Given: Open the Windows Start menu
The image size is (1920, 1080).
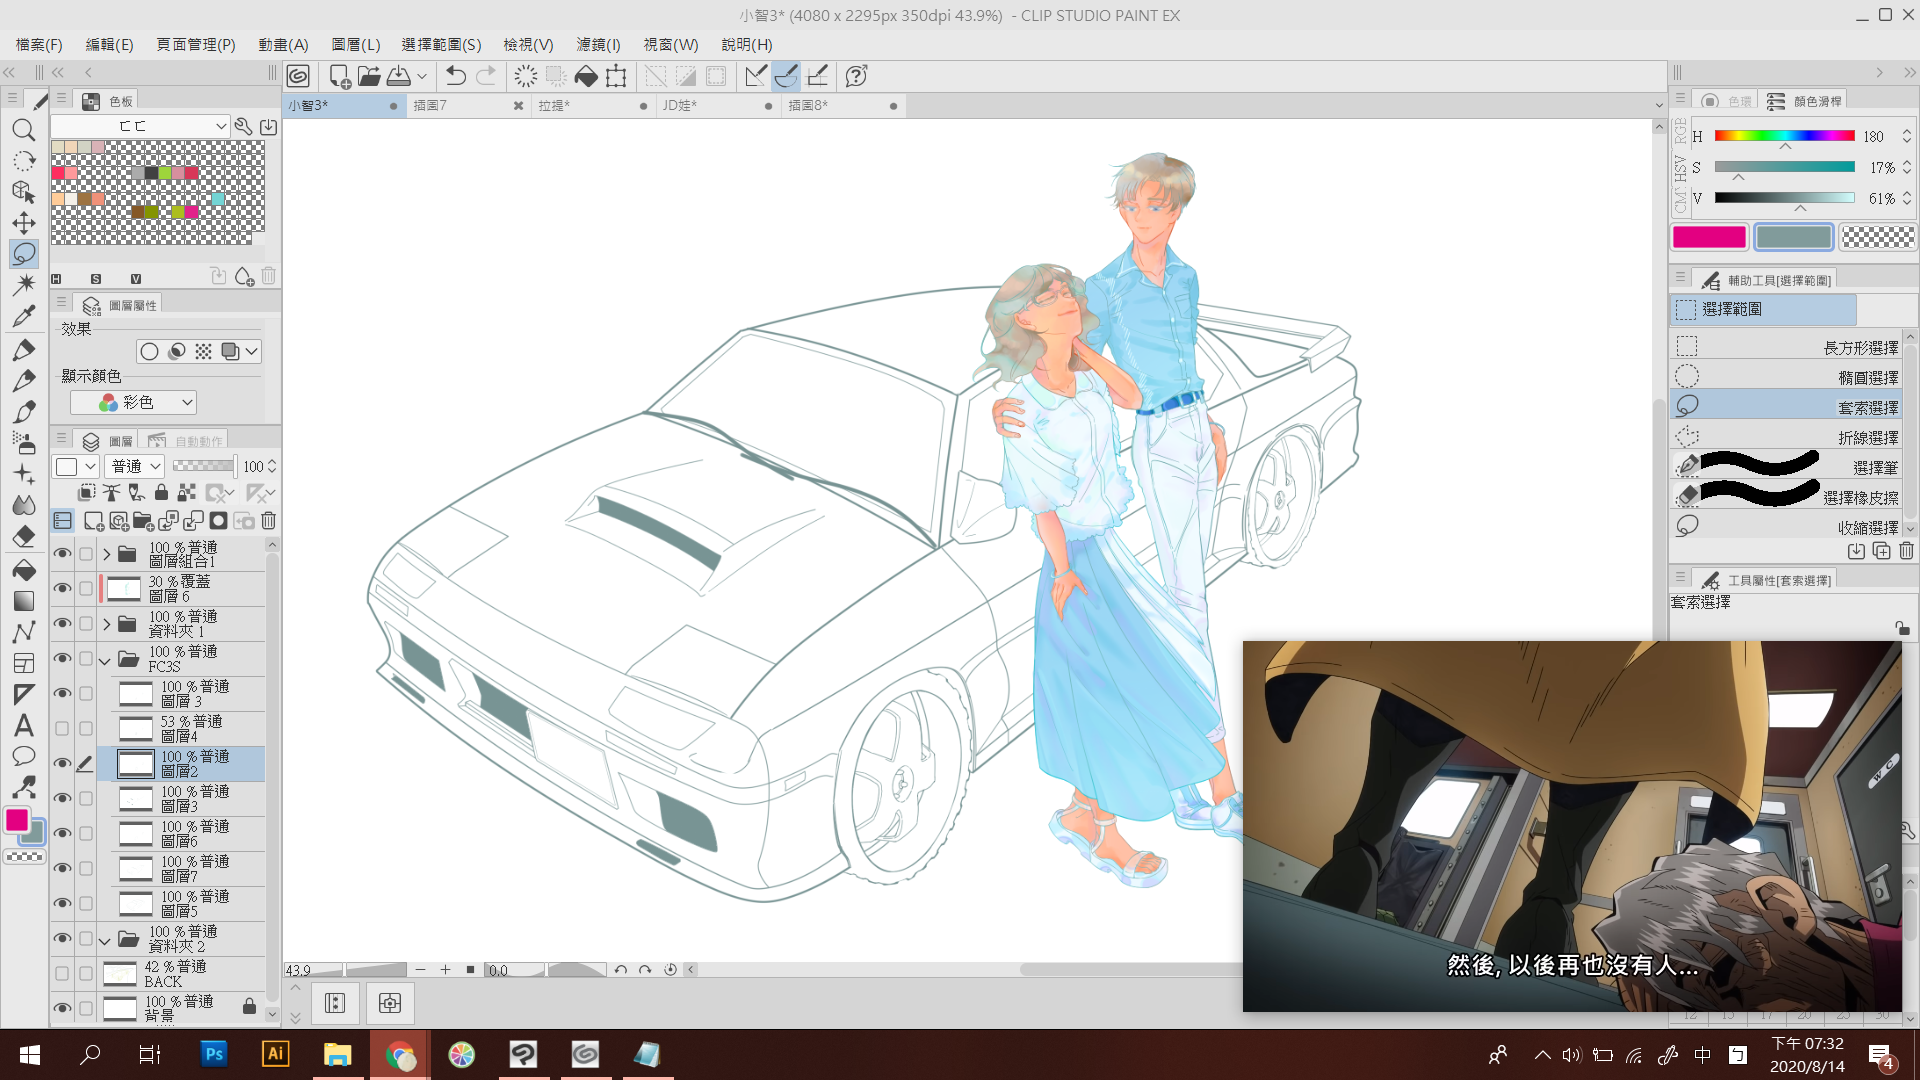Looking at the screenshot, I should [x=30, y=1054].
